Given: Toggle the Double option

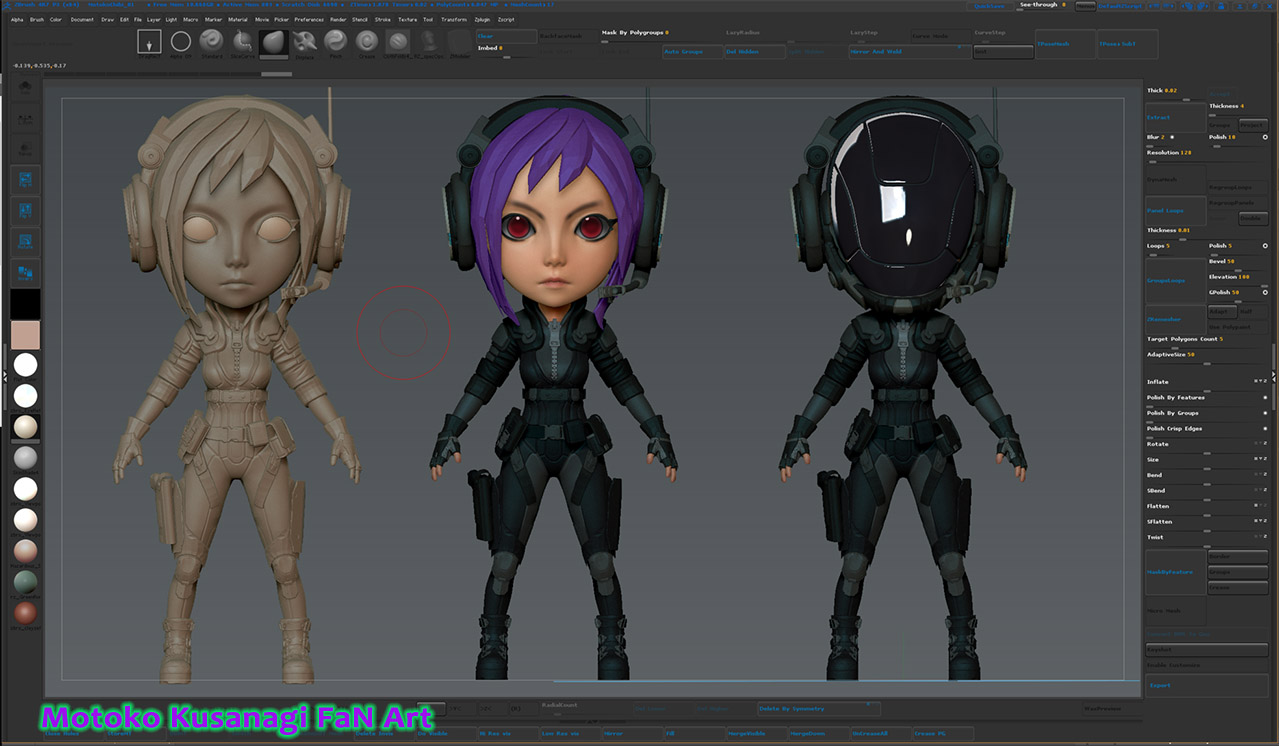Looking at the screenshot, I should [1253, 218].
